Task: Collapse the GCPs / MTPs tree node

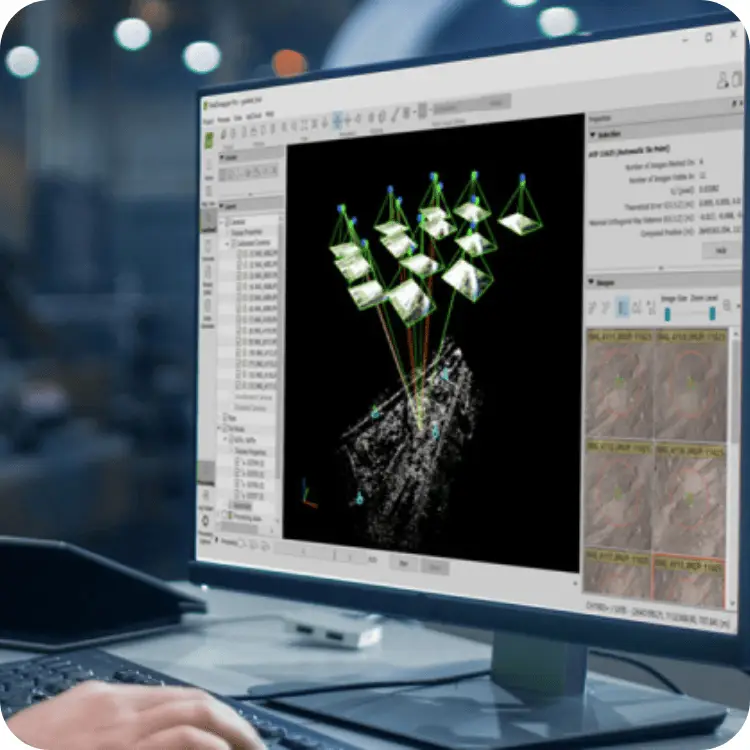Action: (x=226, y=439)
